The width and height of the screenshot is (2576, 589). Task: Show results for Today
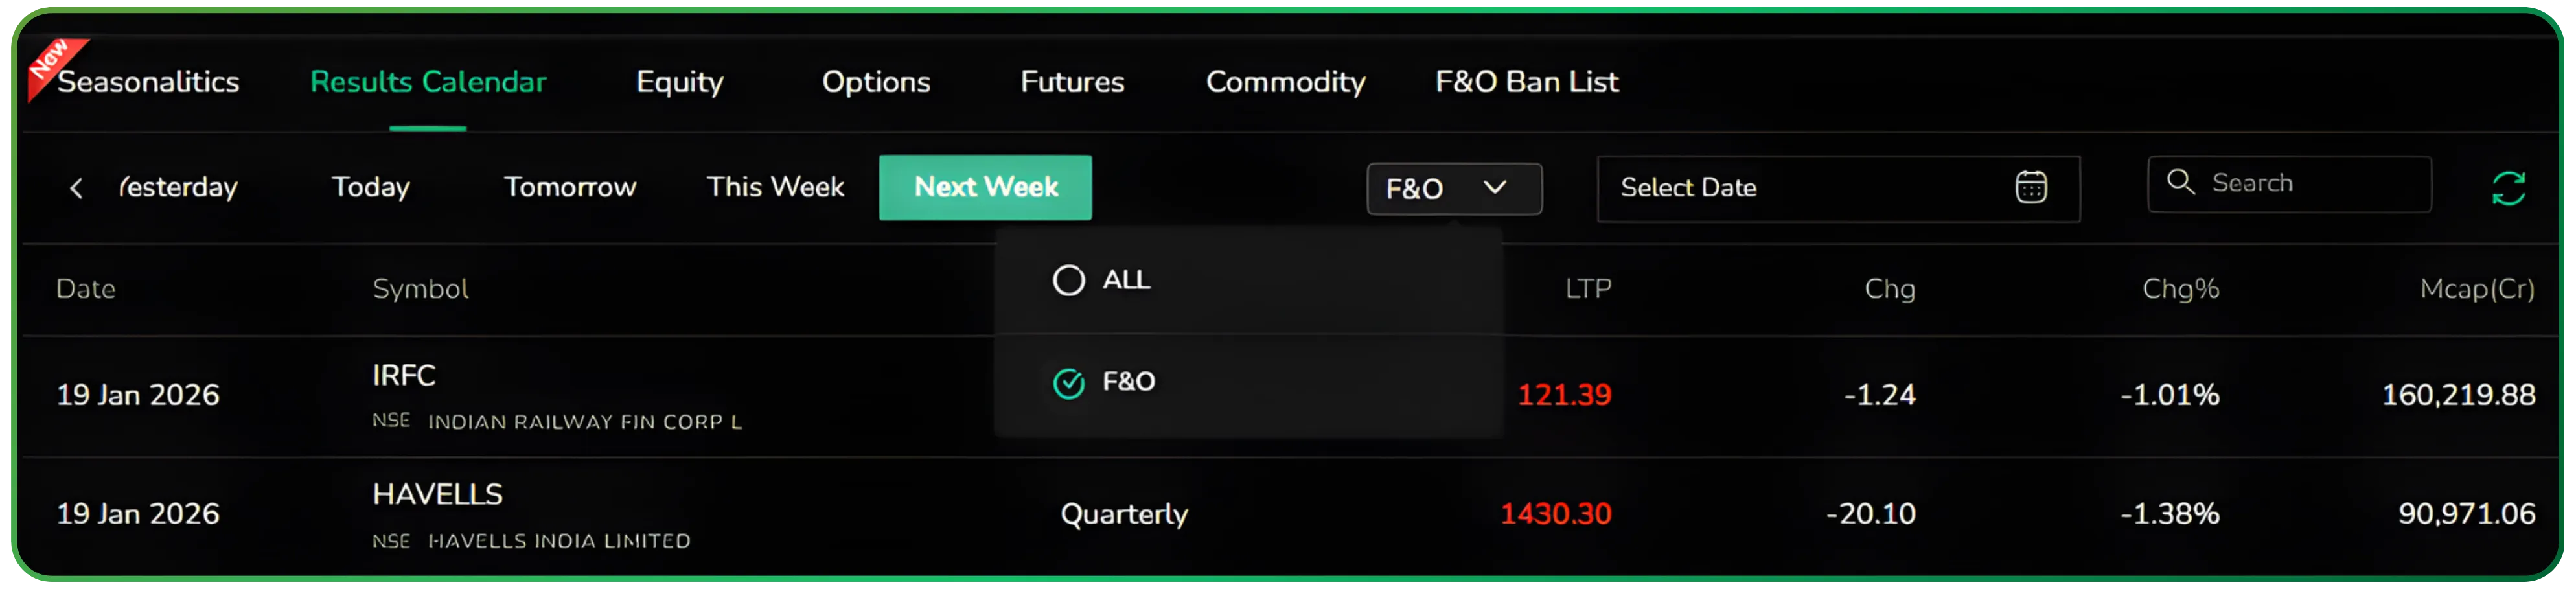[371, 187]
